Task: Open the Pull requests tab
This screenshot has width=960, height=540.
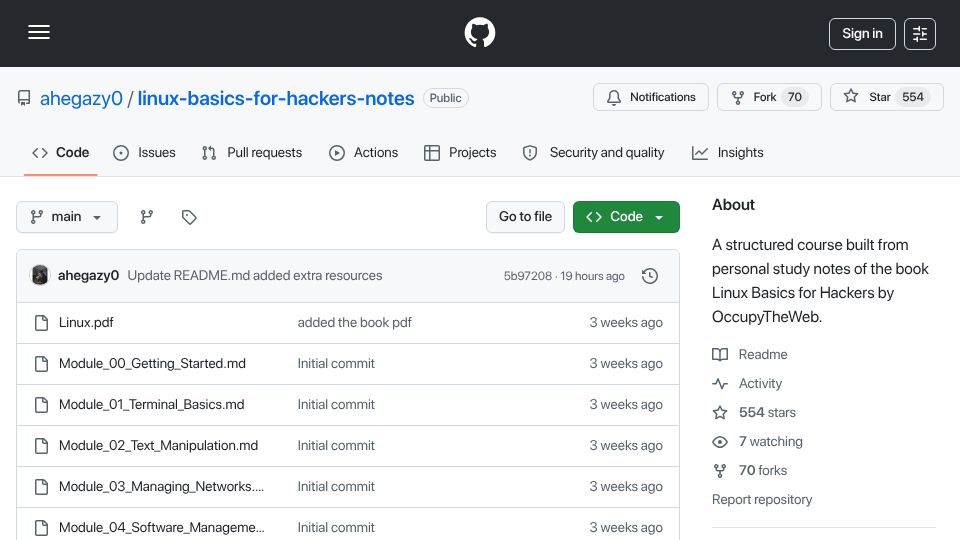Action: point(252,152)
